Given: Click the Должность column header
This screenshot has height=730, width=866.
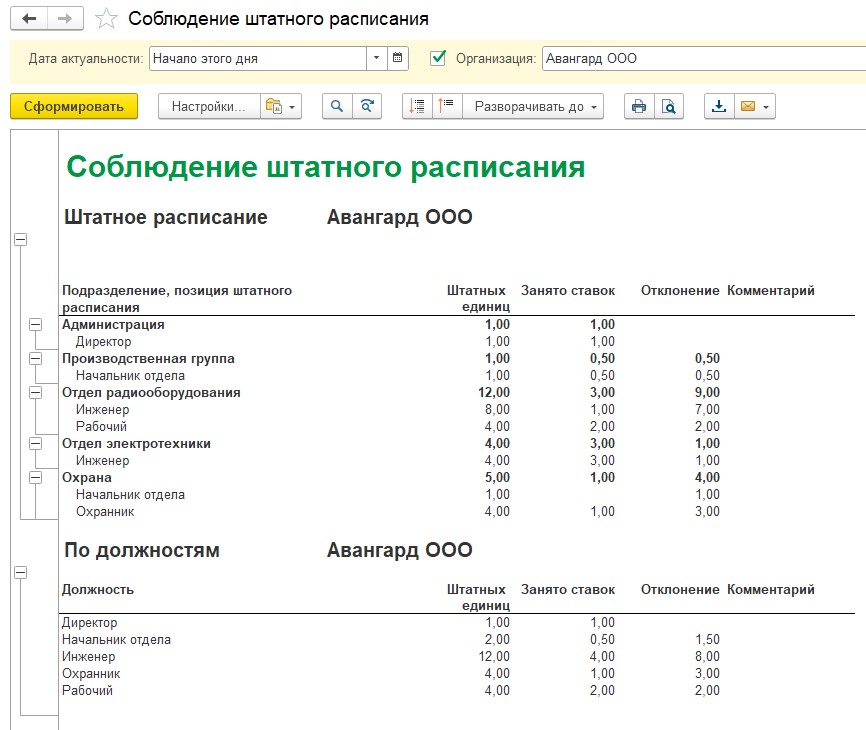Looking at the screenshot, I should pos(98,589).
